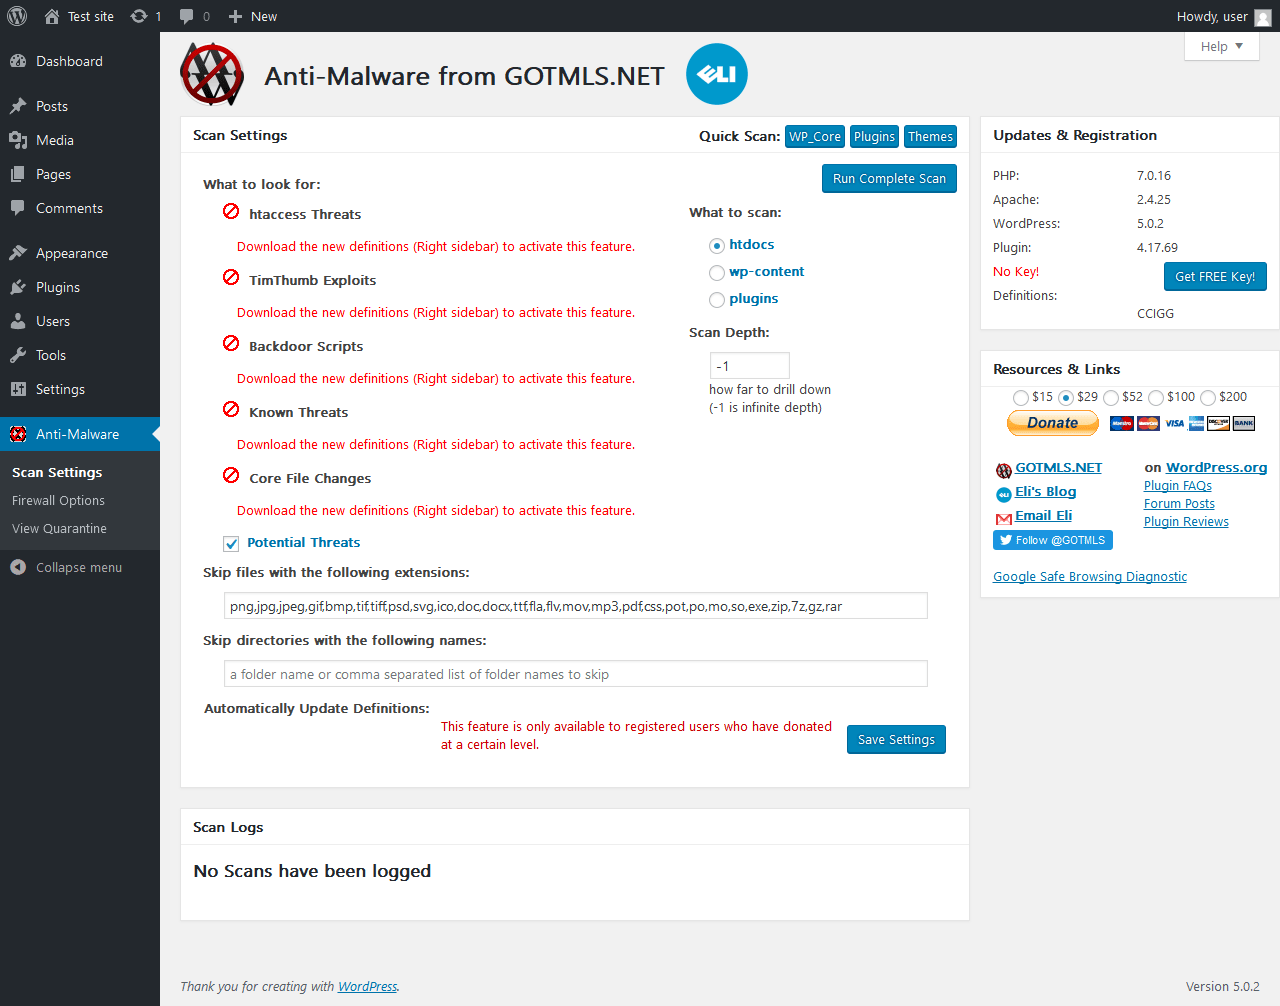Click the Posts pushpin icon

pyautogui.click(x=18, y=106)
